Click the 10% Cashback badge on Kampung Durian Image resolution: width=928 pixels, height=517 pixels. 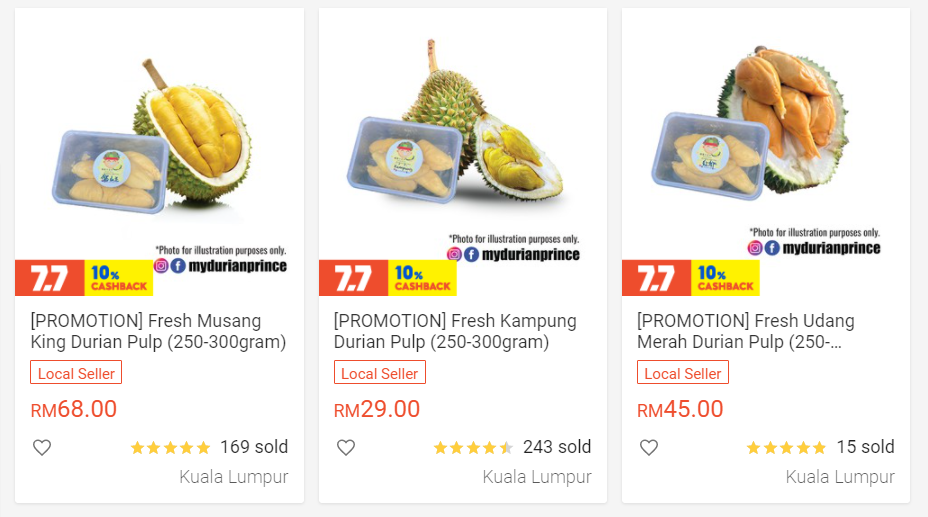point(422,278)
